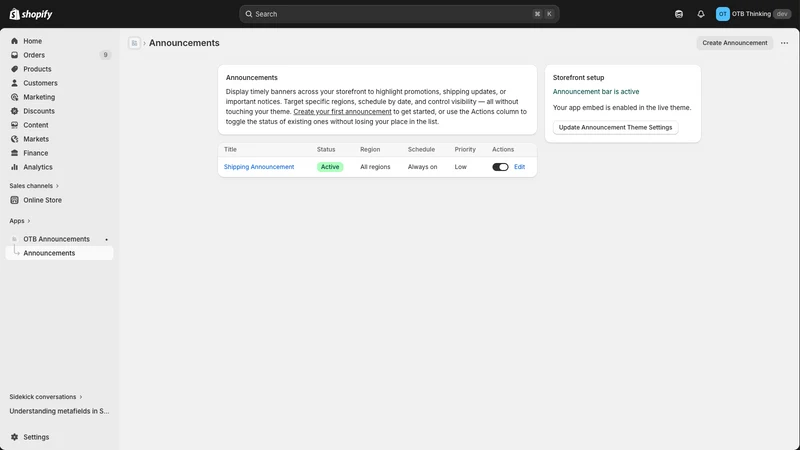800x450 pixels.
Task: Open the OTB Thinking store menu
Action: 753,14
